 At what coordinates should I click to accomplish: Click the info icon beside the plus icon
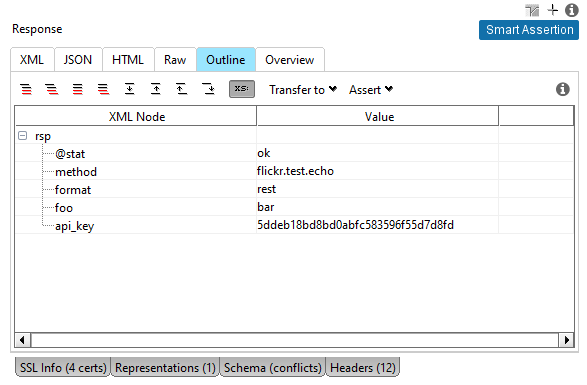pos(572,10)
